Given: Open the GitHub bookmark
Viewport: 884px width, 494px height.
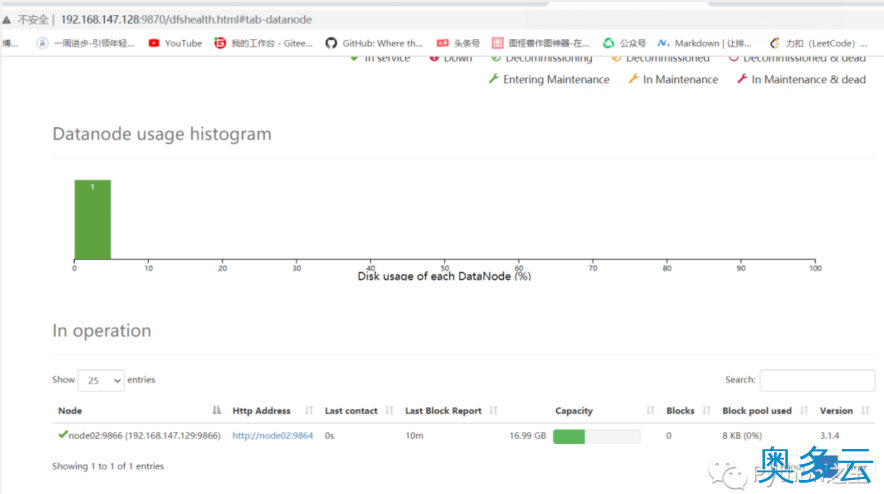Looking at the screenshot, I should [x=374, y=43].
